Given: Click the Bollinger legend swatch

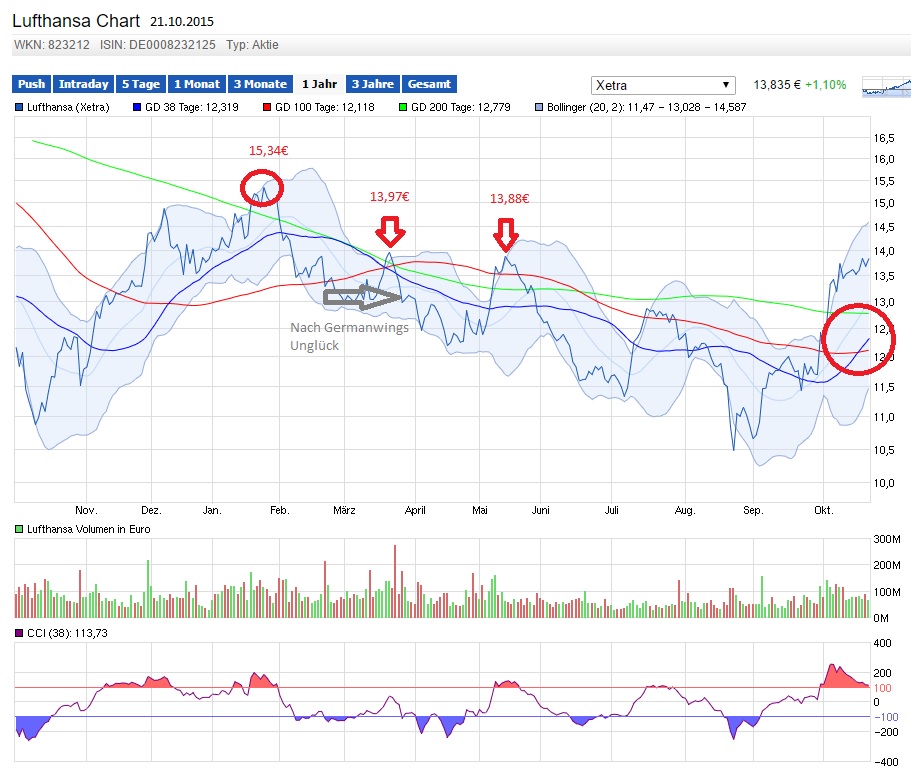Looking at the screenshot, I should coord(539,107).
